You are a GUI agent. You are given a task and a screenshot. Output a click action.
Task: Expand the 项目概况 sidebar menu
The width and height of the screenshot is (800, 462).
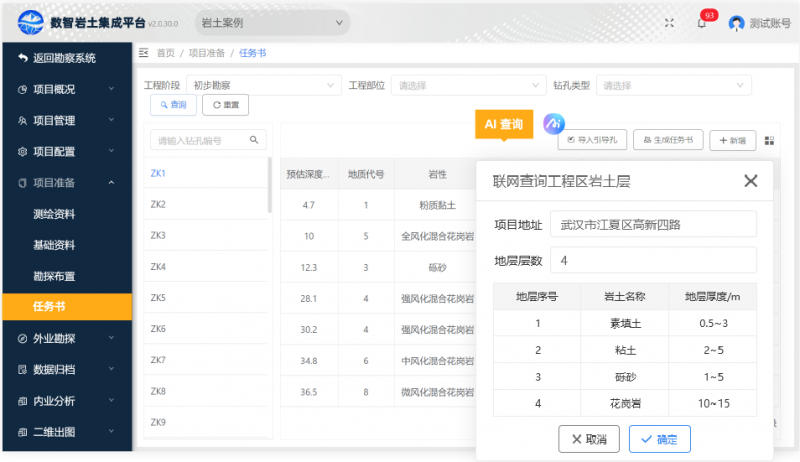(x=66, y=89)
